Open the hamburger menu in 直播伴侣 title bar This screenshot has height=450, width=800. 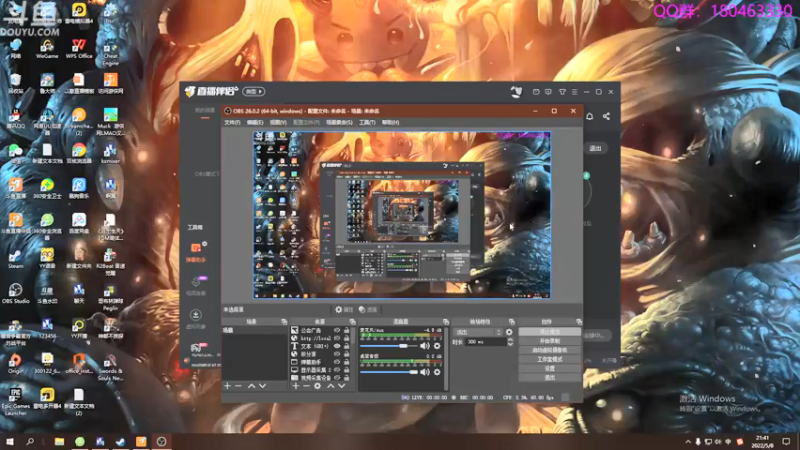coord(574,92)
